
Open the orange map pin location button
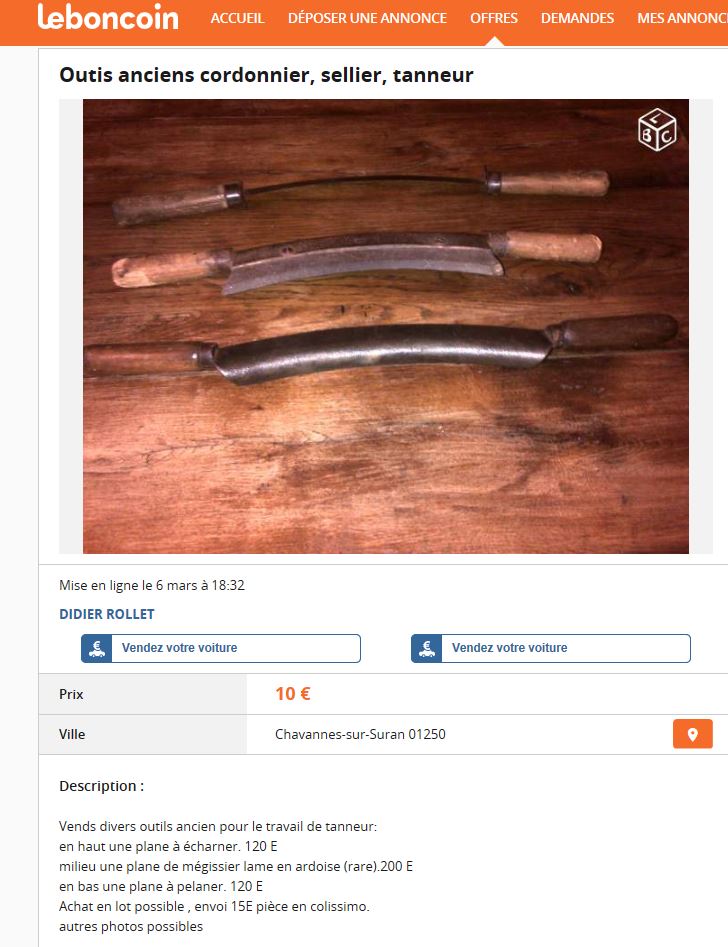(692, 734)
